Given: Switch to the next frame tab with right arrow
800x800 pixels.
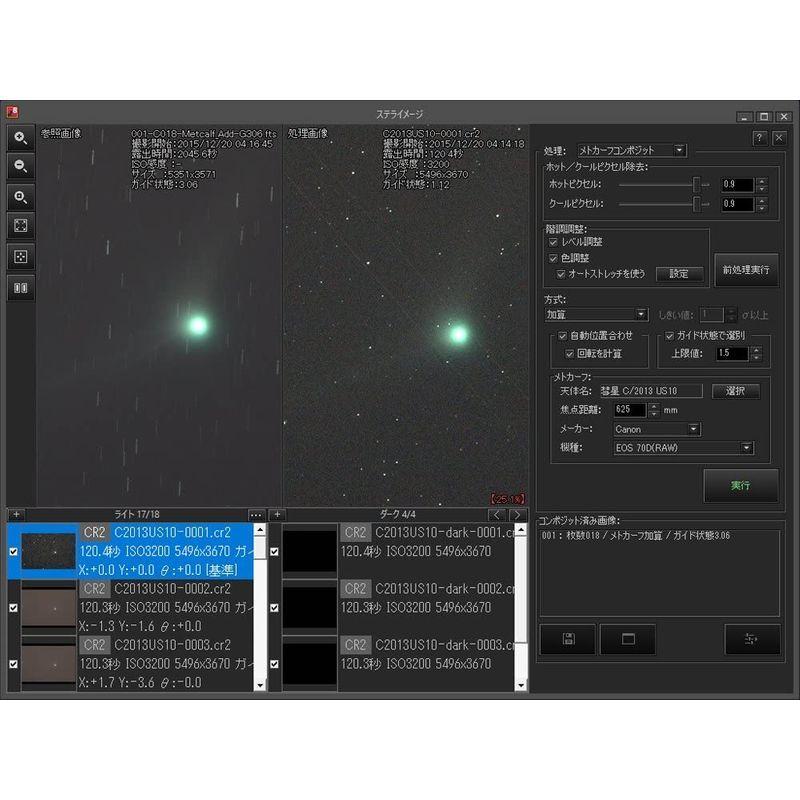Looking at the screenshot, I should coord(517,514).
